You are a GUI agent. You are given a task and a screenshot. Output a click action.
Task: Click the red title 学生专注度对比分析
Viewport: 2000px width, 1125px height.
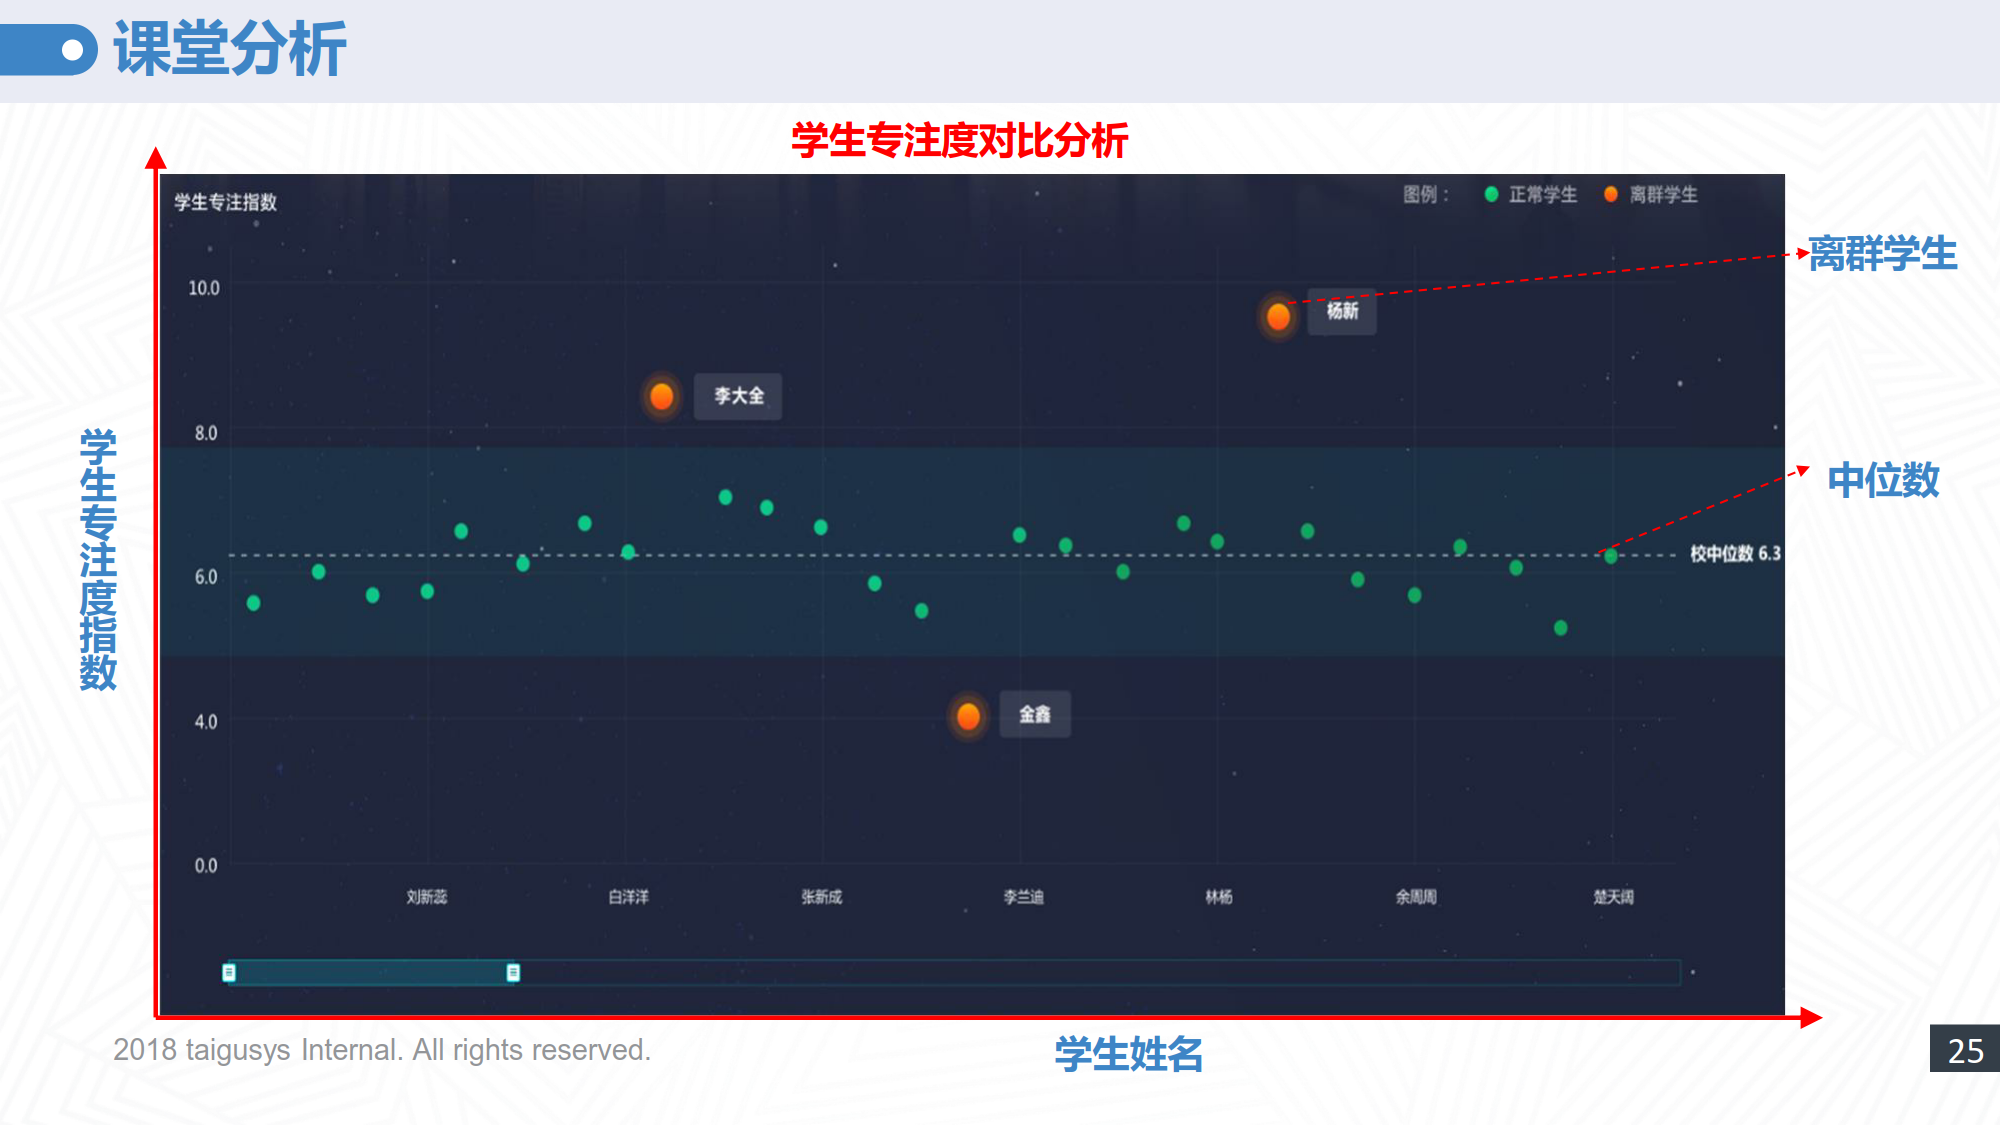click(959, 141)
